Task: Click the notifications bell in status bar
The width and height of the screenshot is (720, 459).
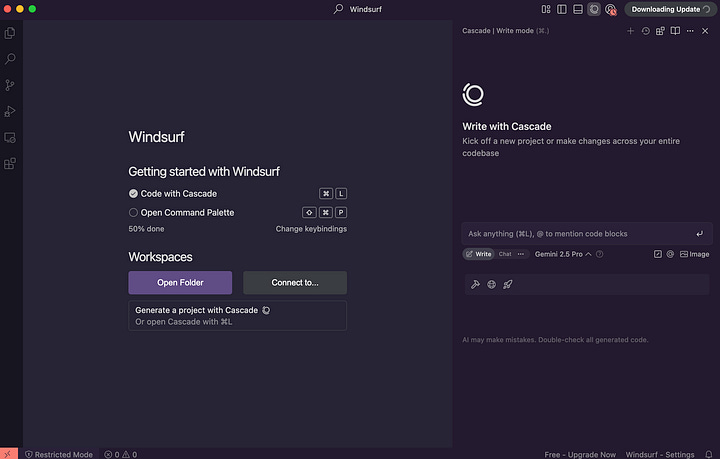Action: pos(709,454)
